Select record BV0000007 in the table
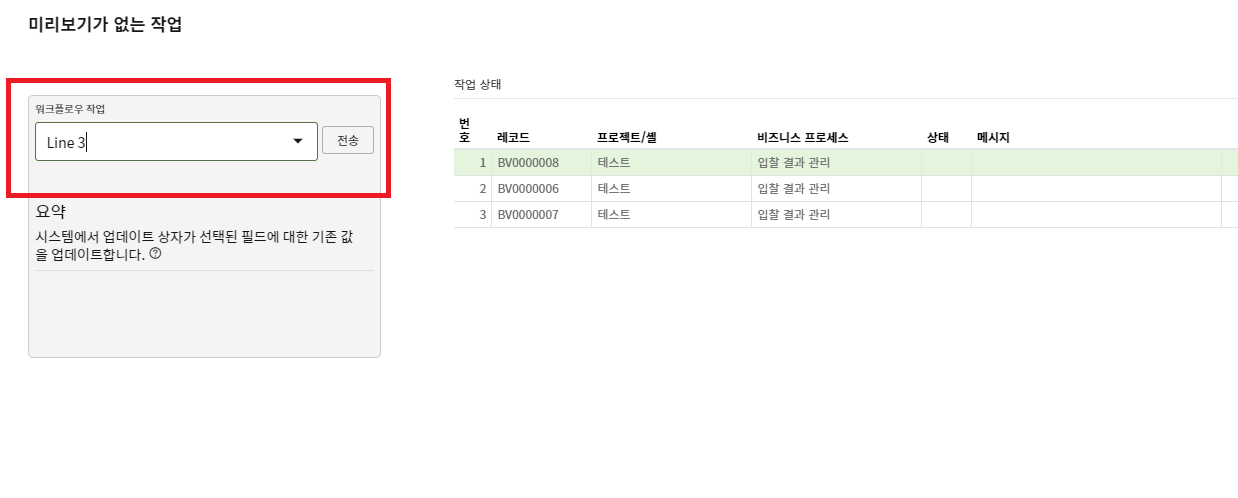The image size is (1238, 498). click(528, 214)
